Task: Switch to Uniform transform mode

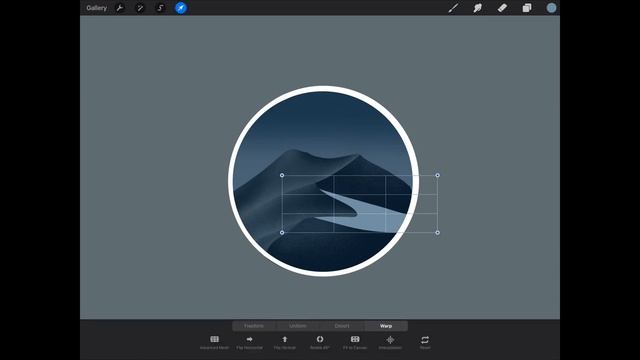Action: (298, 326)
